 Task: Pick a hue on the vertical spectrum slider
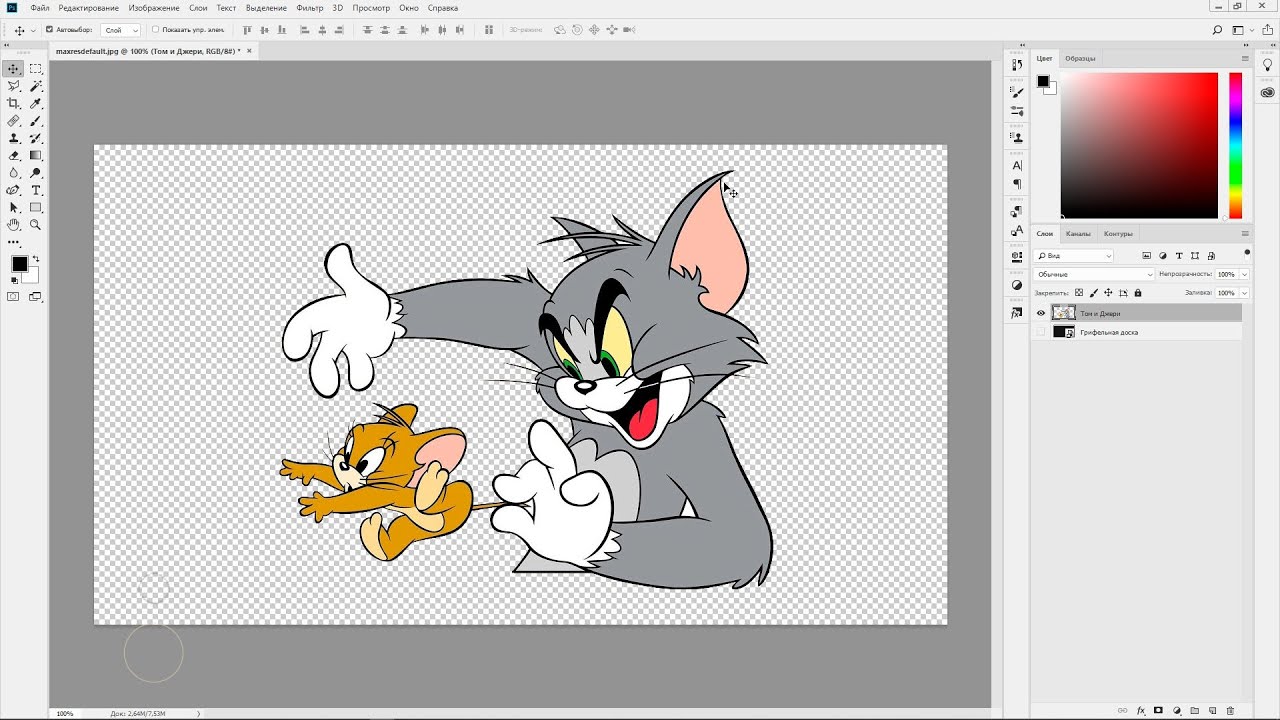click(1235, 145)
